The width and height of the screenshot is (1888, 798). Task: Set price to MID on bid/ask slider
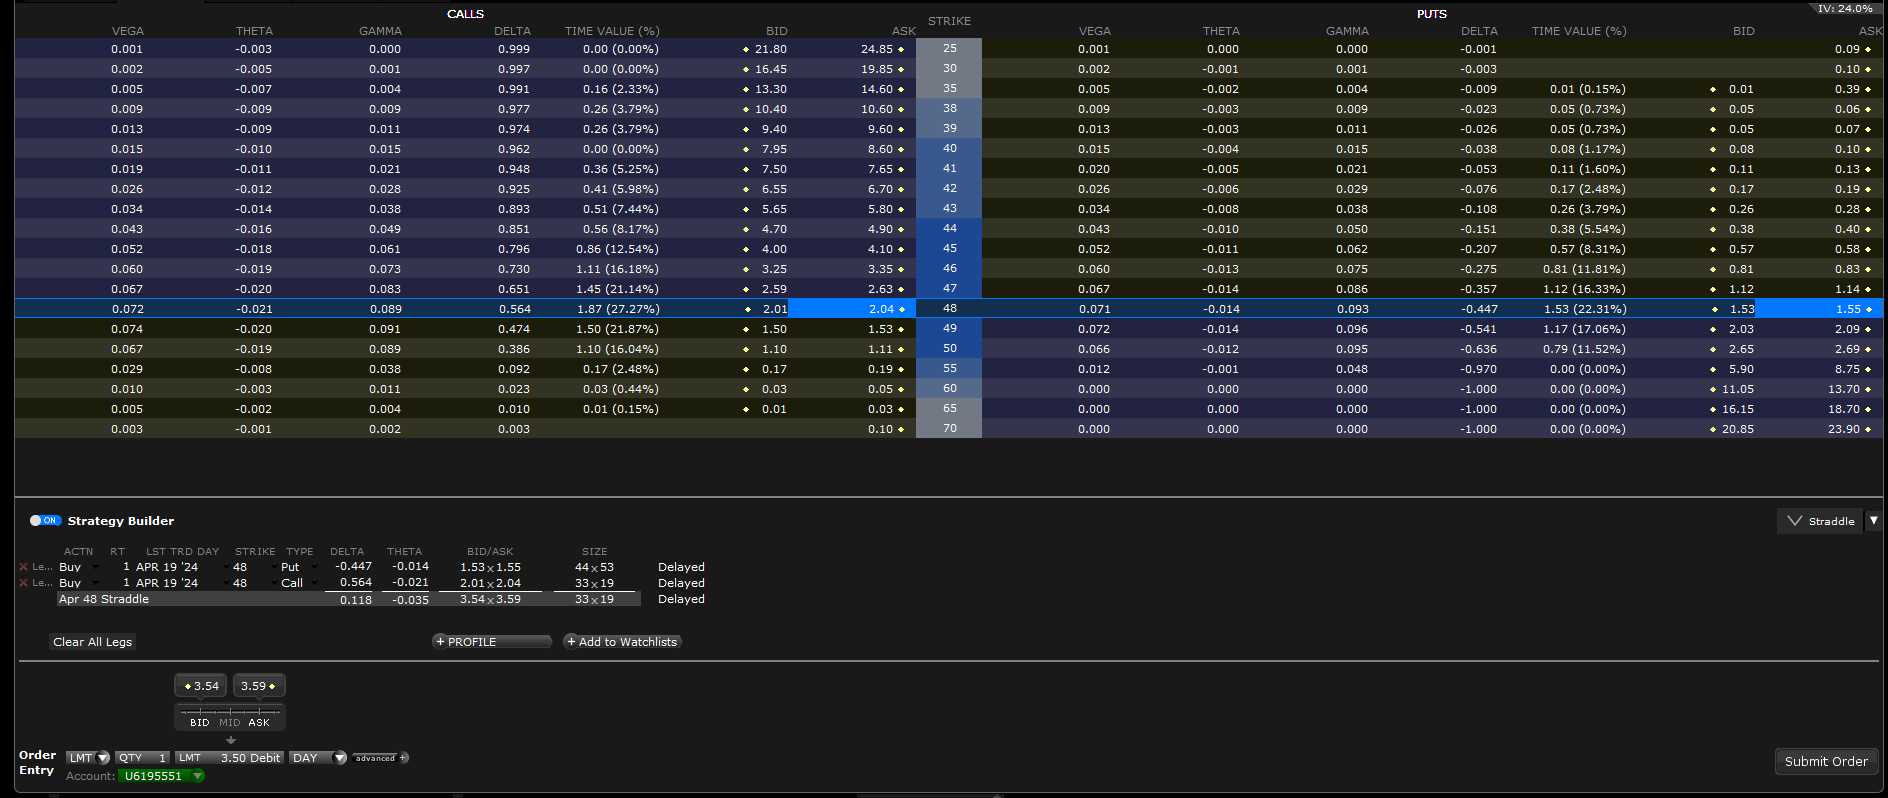[230, 722]
